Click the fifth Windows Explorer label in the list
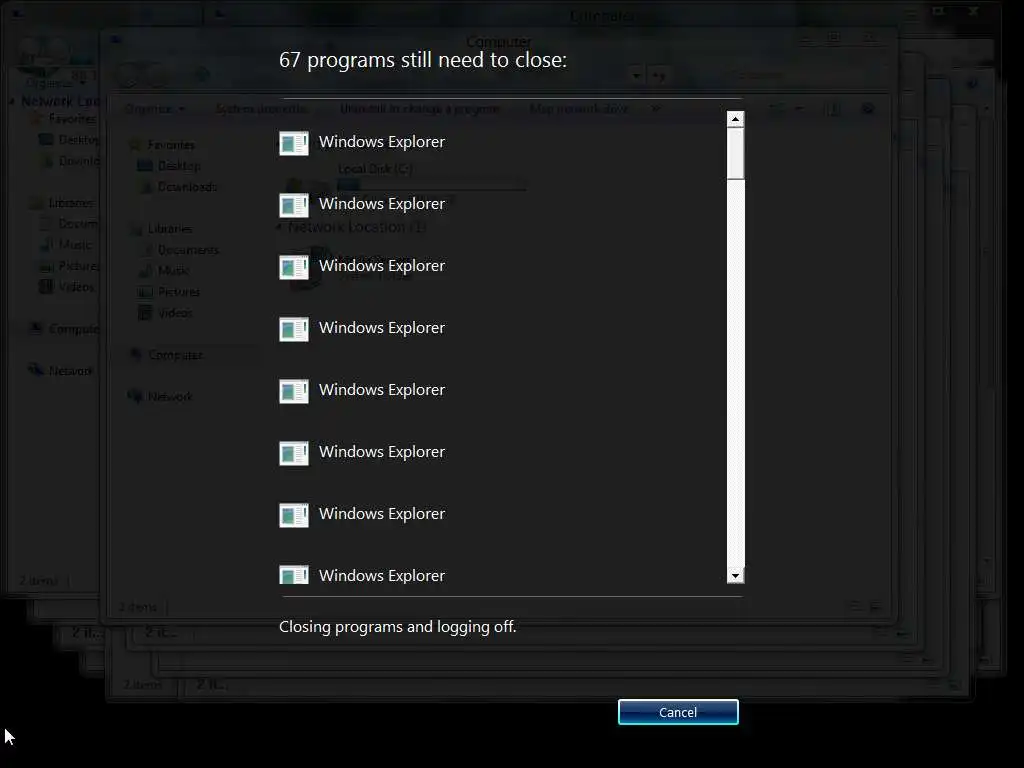1024x768 pixels. tap(381, 390)
